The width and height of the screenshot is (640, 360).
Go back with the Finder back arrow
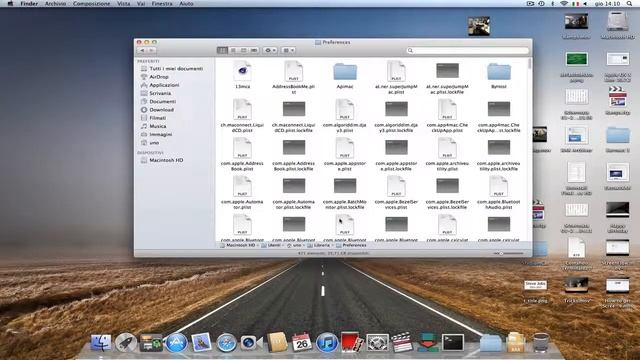click(x=142, y=50)
